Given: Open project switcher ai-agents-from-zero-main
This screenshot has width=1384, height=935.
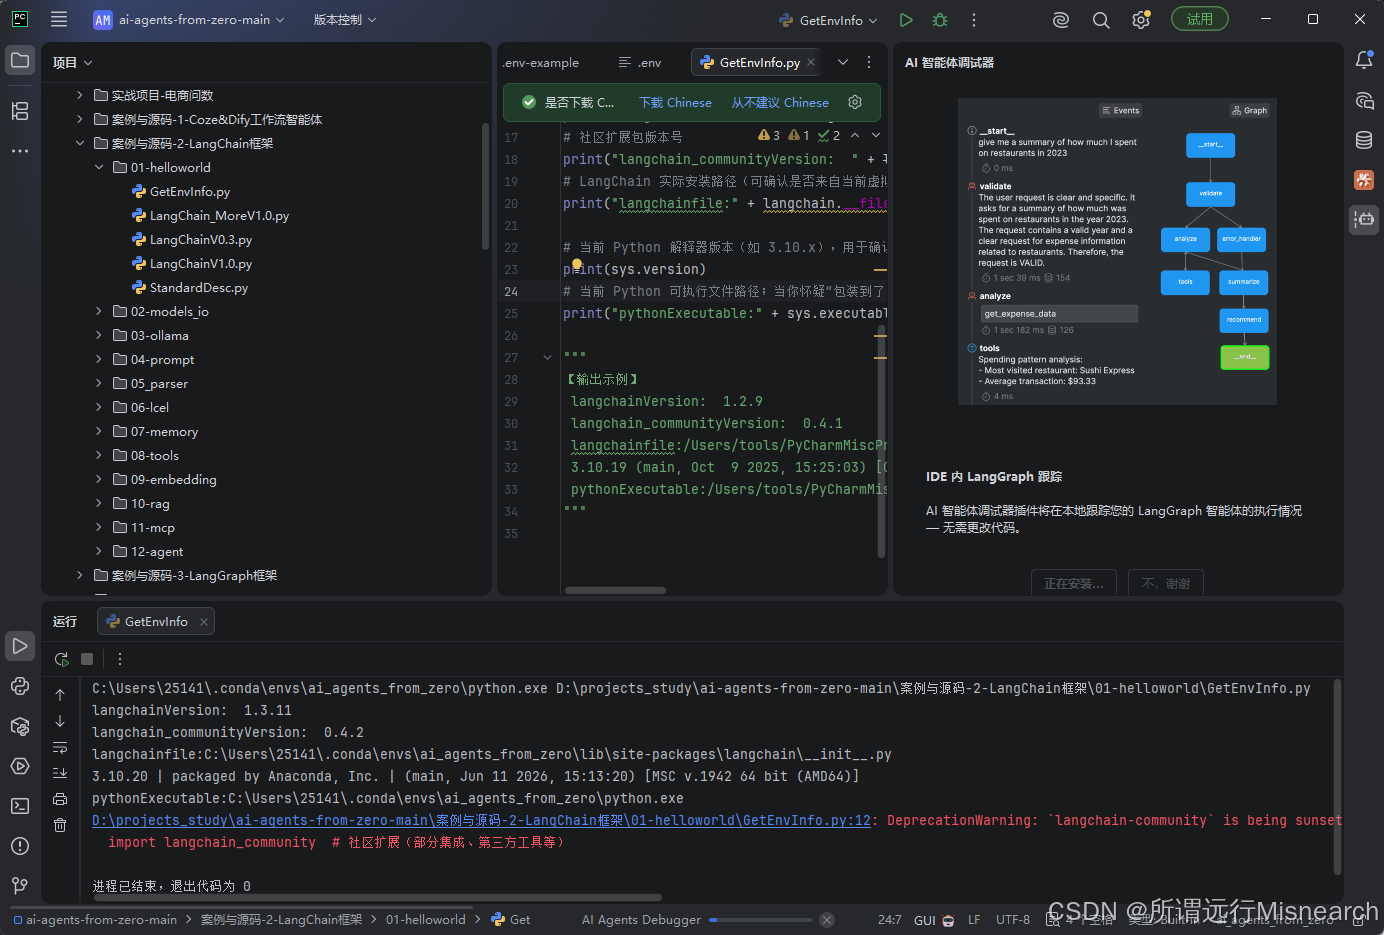Looking at the screenshot, I should [x=189, y=19].
